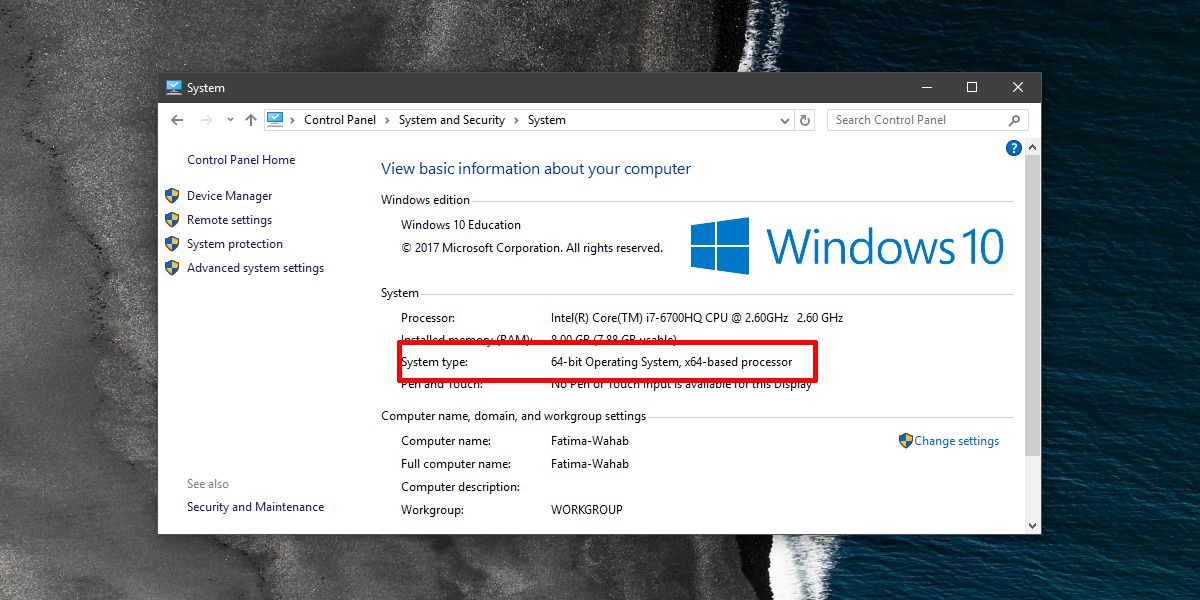The image size is (1200, 600).
Task: Click the search magnifier icon
Action: point(1015,120)
